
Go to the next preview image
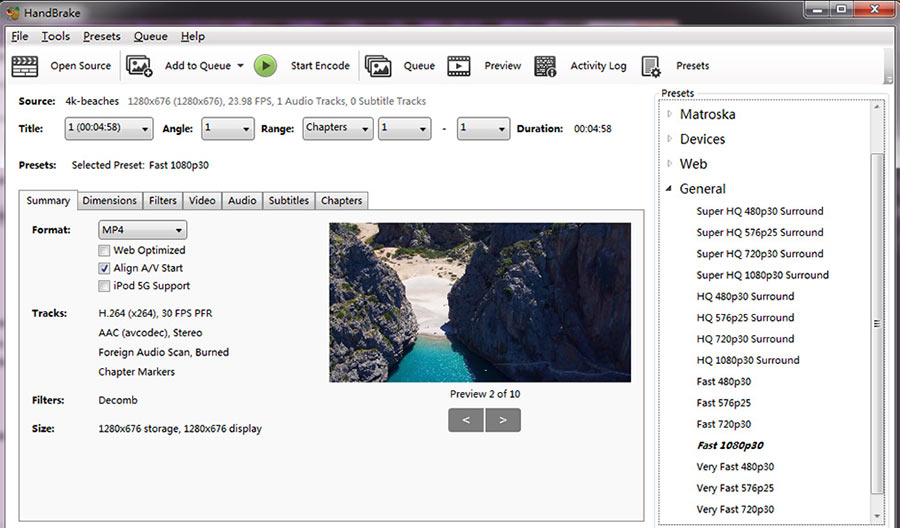pyautogui.click(x=503, y=420)
